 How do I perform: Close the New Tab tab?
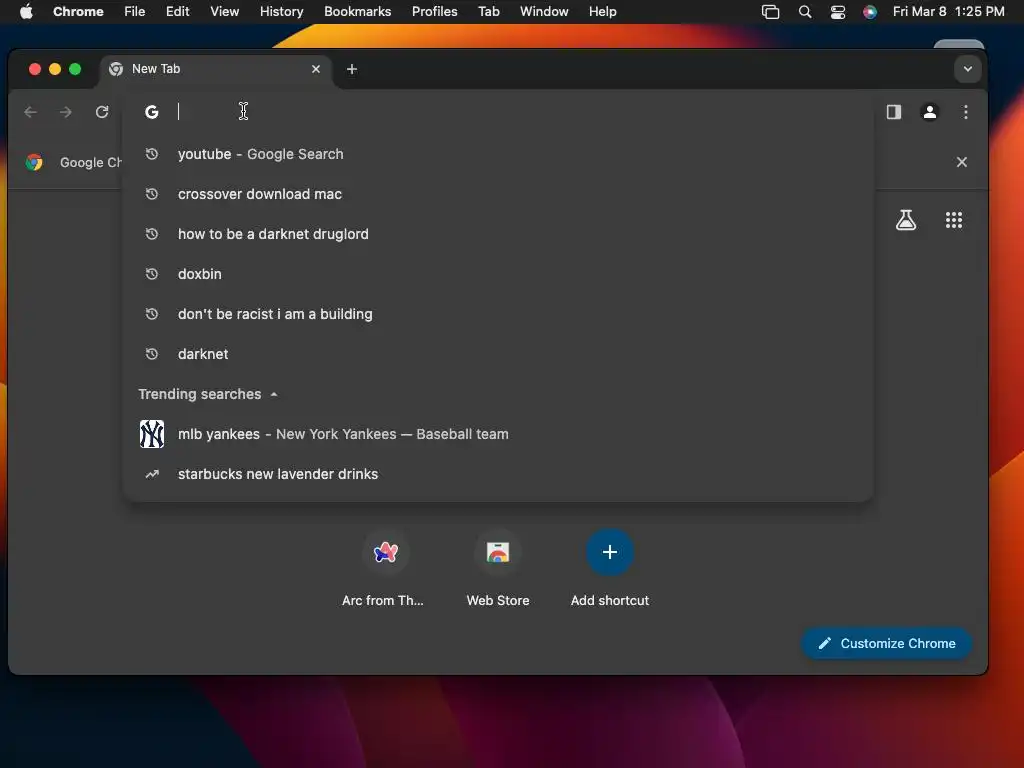pos(316,69)
